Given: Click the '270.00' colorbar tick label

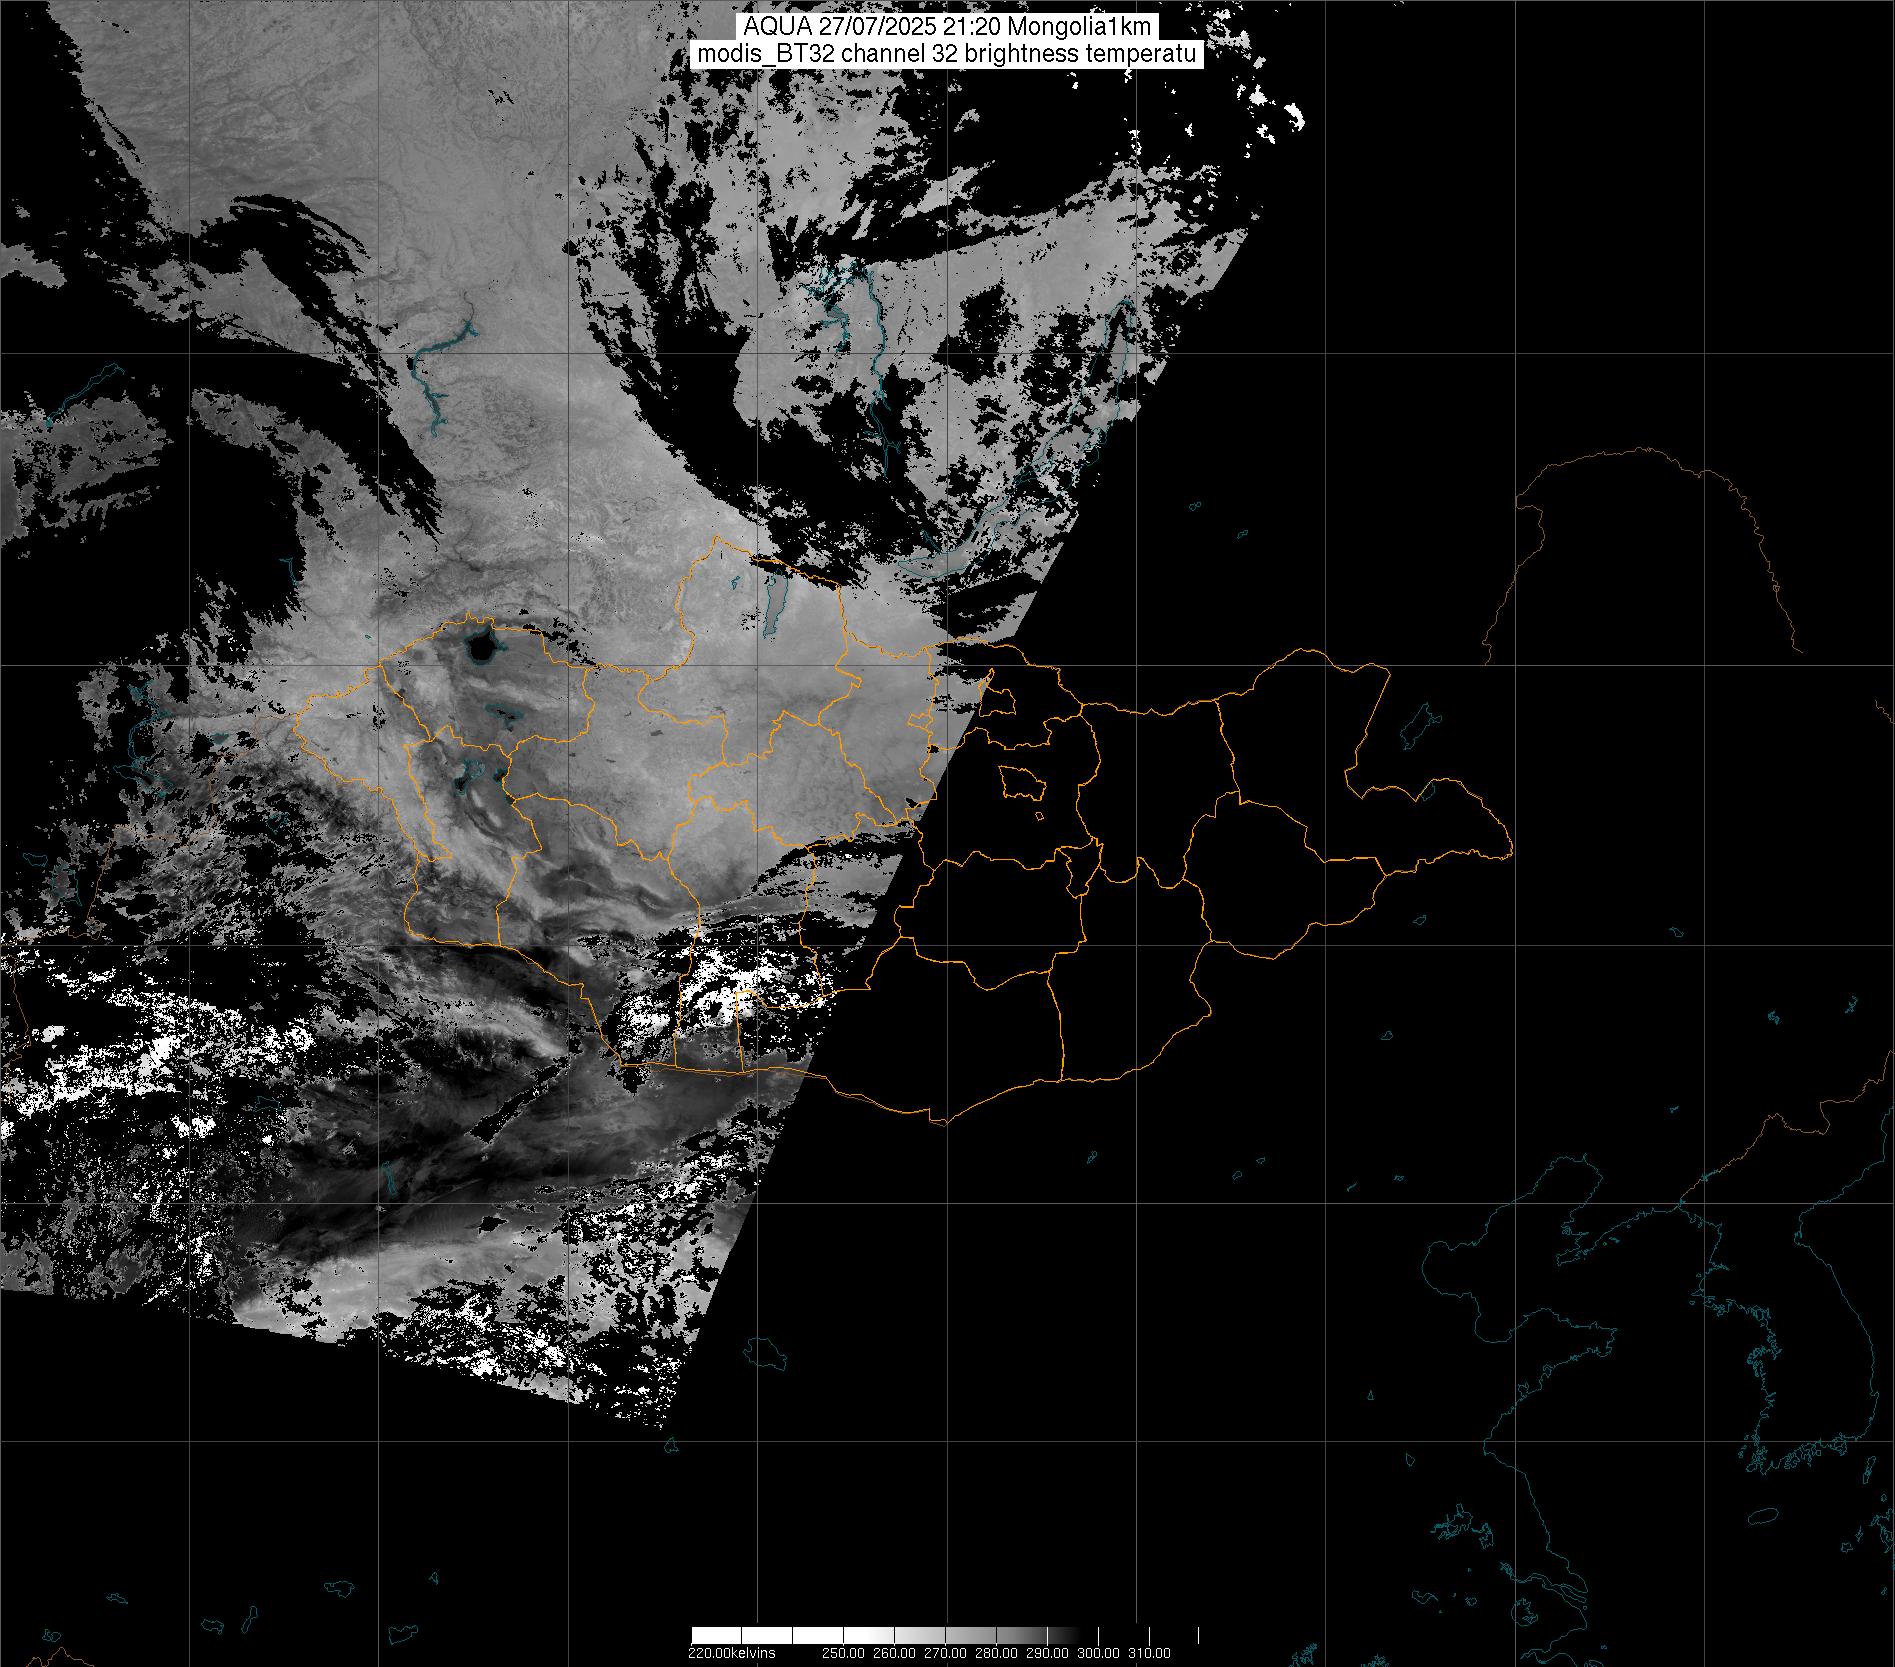Looking at the screenshot, I should pyautogui.click(x=947, y=1653).
